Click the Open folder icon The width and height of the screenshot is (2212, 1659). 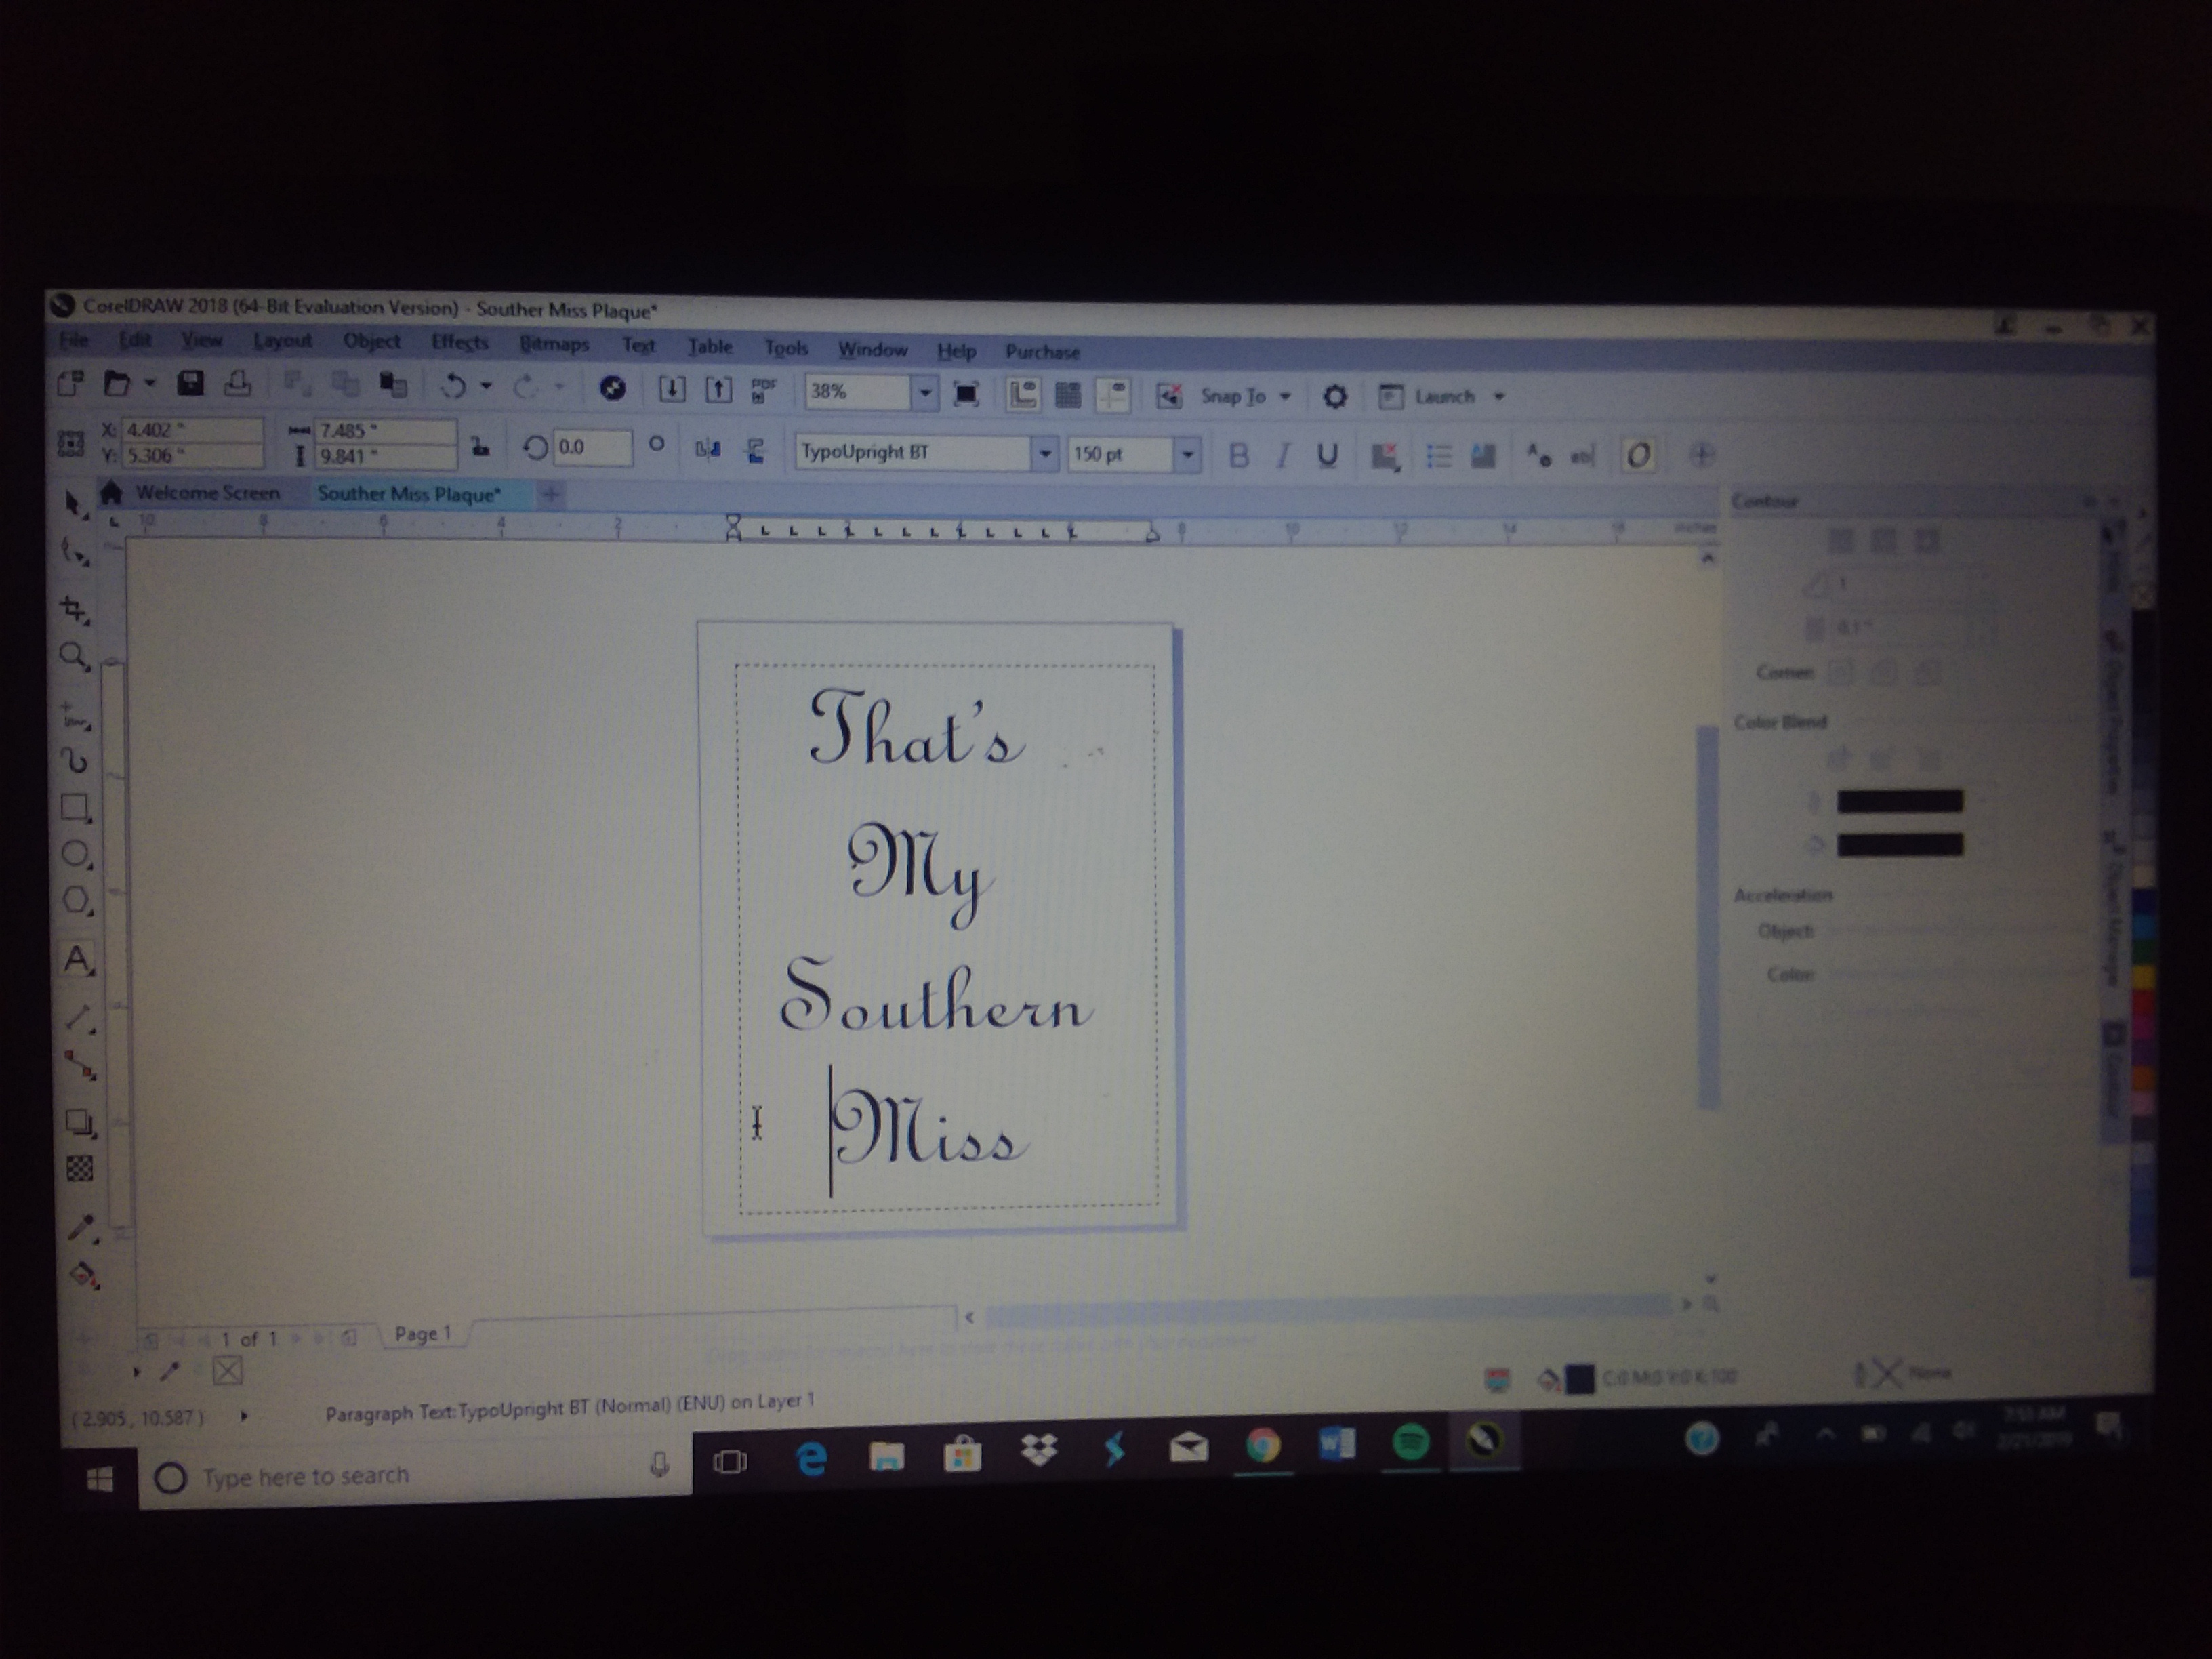[x=118, y=384]
